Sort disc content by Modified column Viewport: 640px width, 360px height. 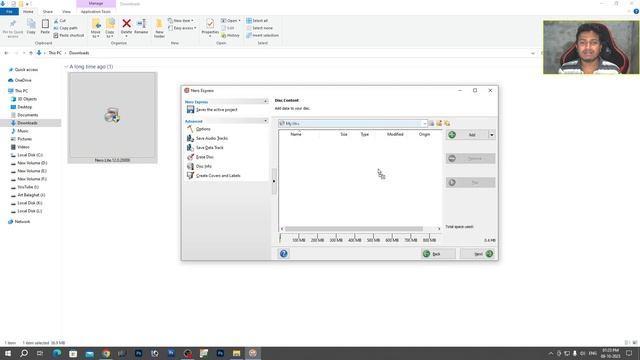395,134
